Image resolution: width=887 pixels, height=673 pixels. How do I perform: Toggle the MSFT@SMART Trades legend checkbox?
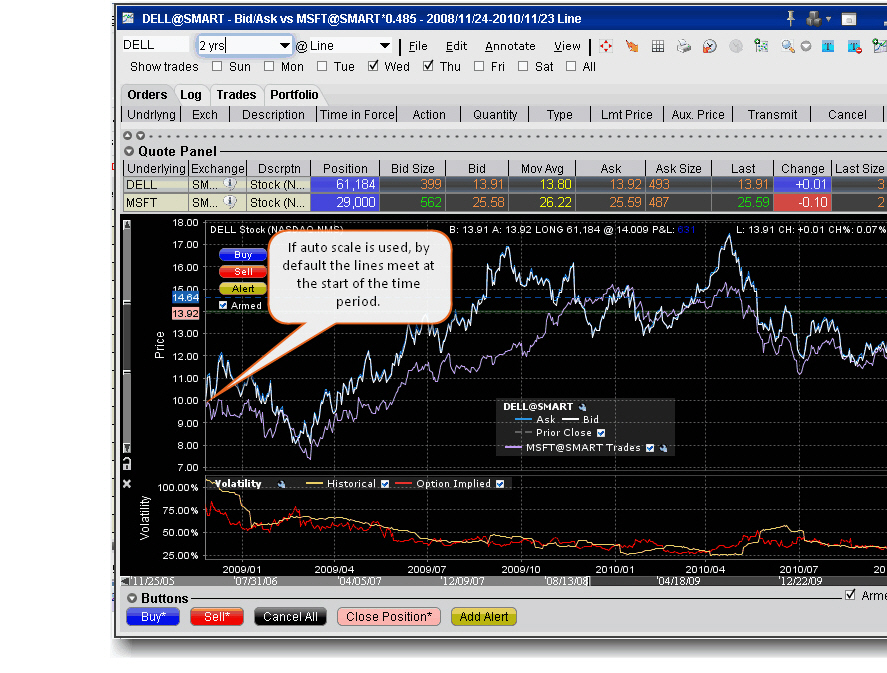click(x=650, y=448)
